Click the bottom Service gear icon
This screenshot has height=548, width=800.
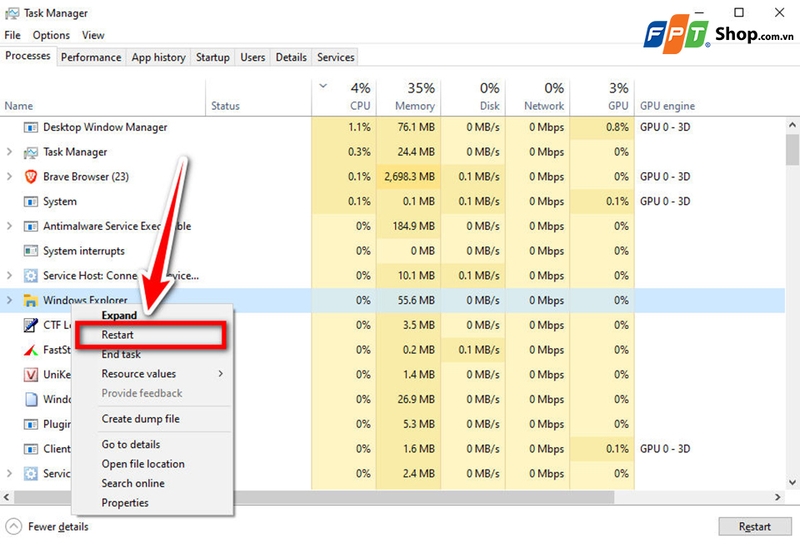coord(31,474)
